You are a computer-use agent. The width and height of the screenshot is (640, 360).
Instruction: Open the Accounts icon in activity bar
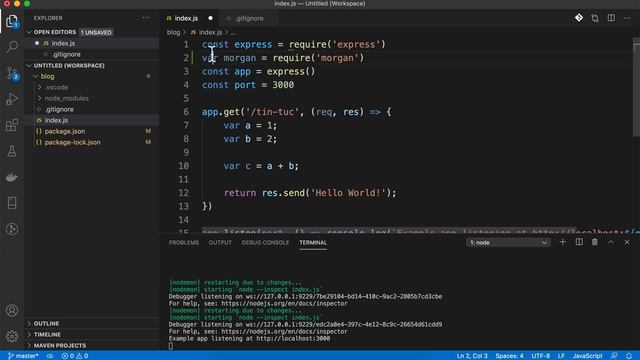click(12, 311)
